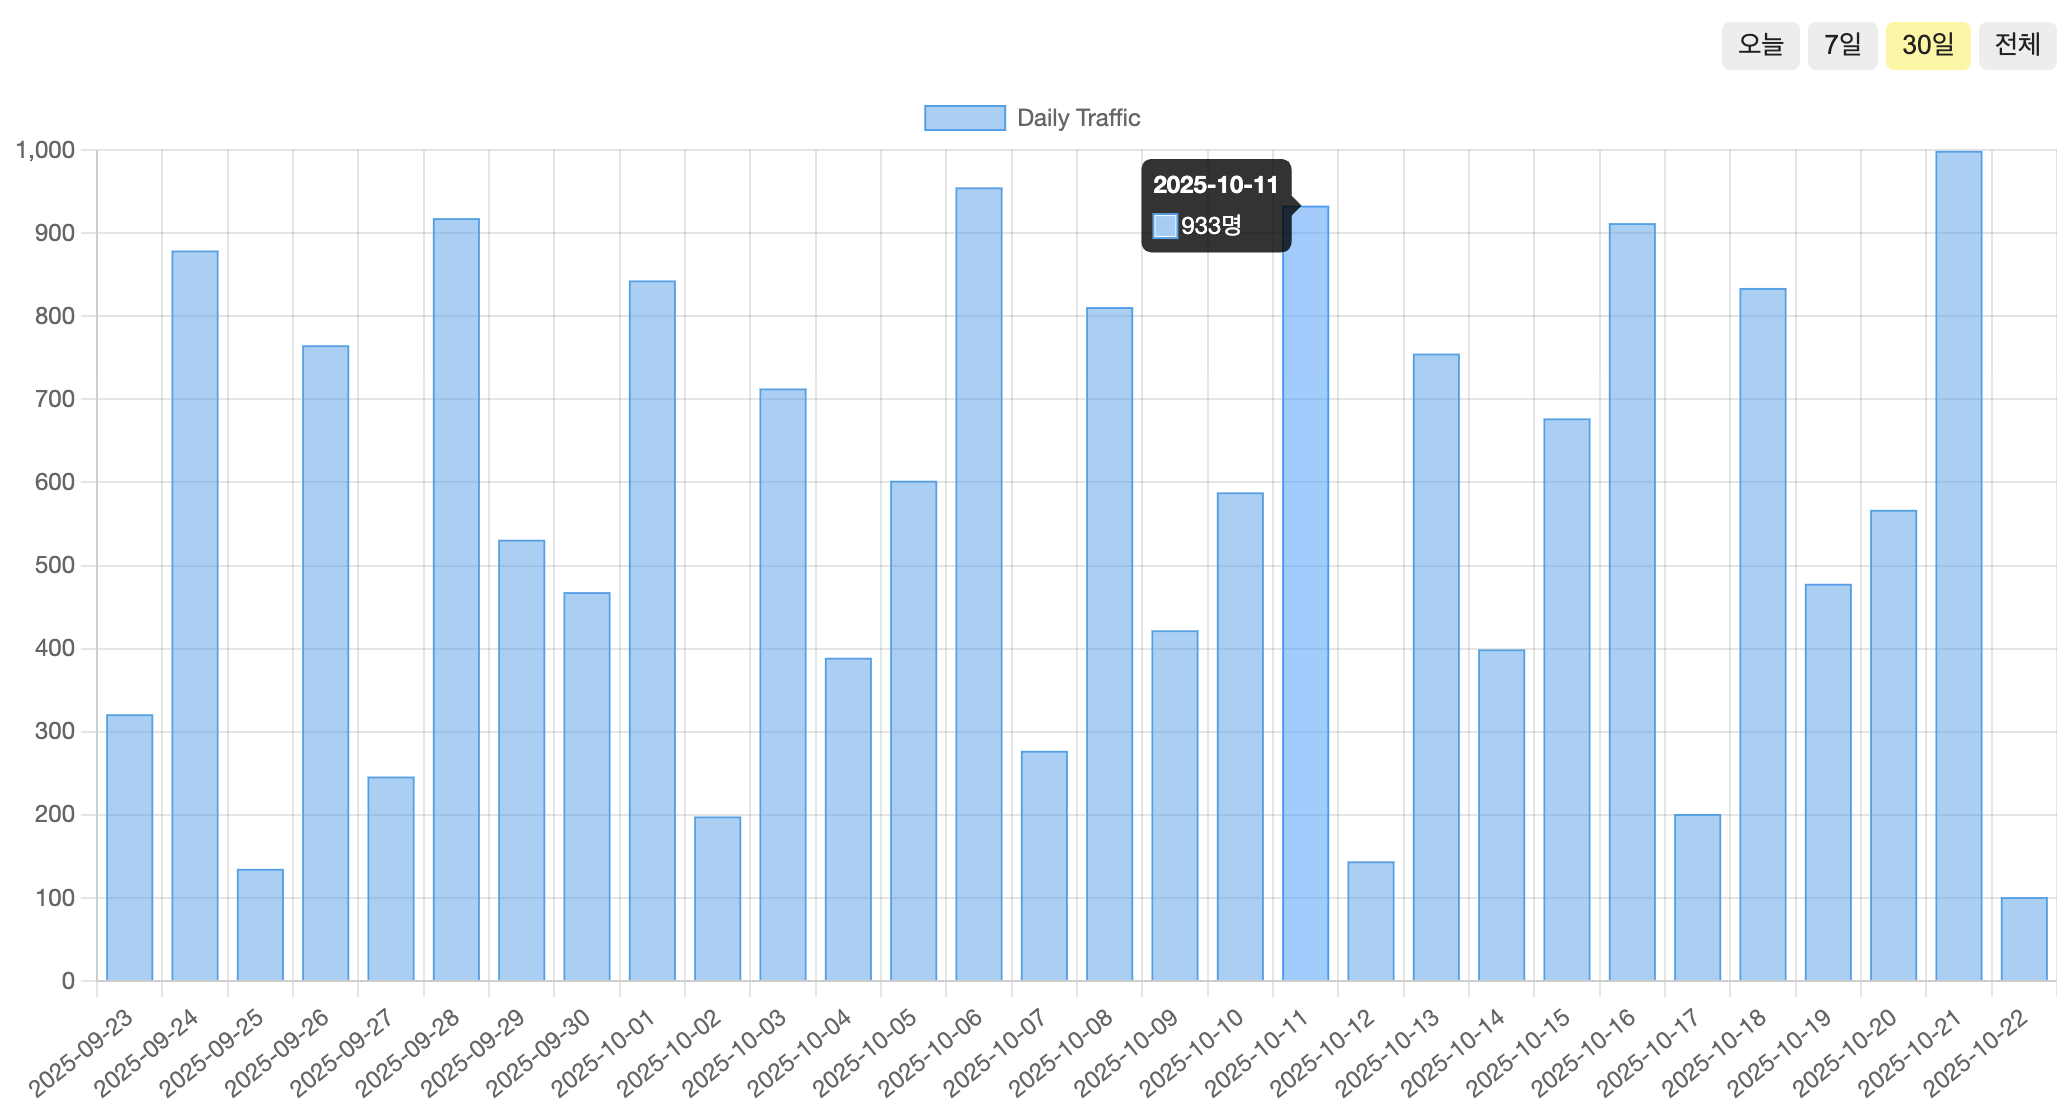This screenshot has height=1120, width=2070.
Task: Click the 오늘 range button
Action: pyautogui.click(x=1760, y=45)
